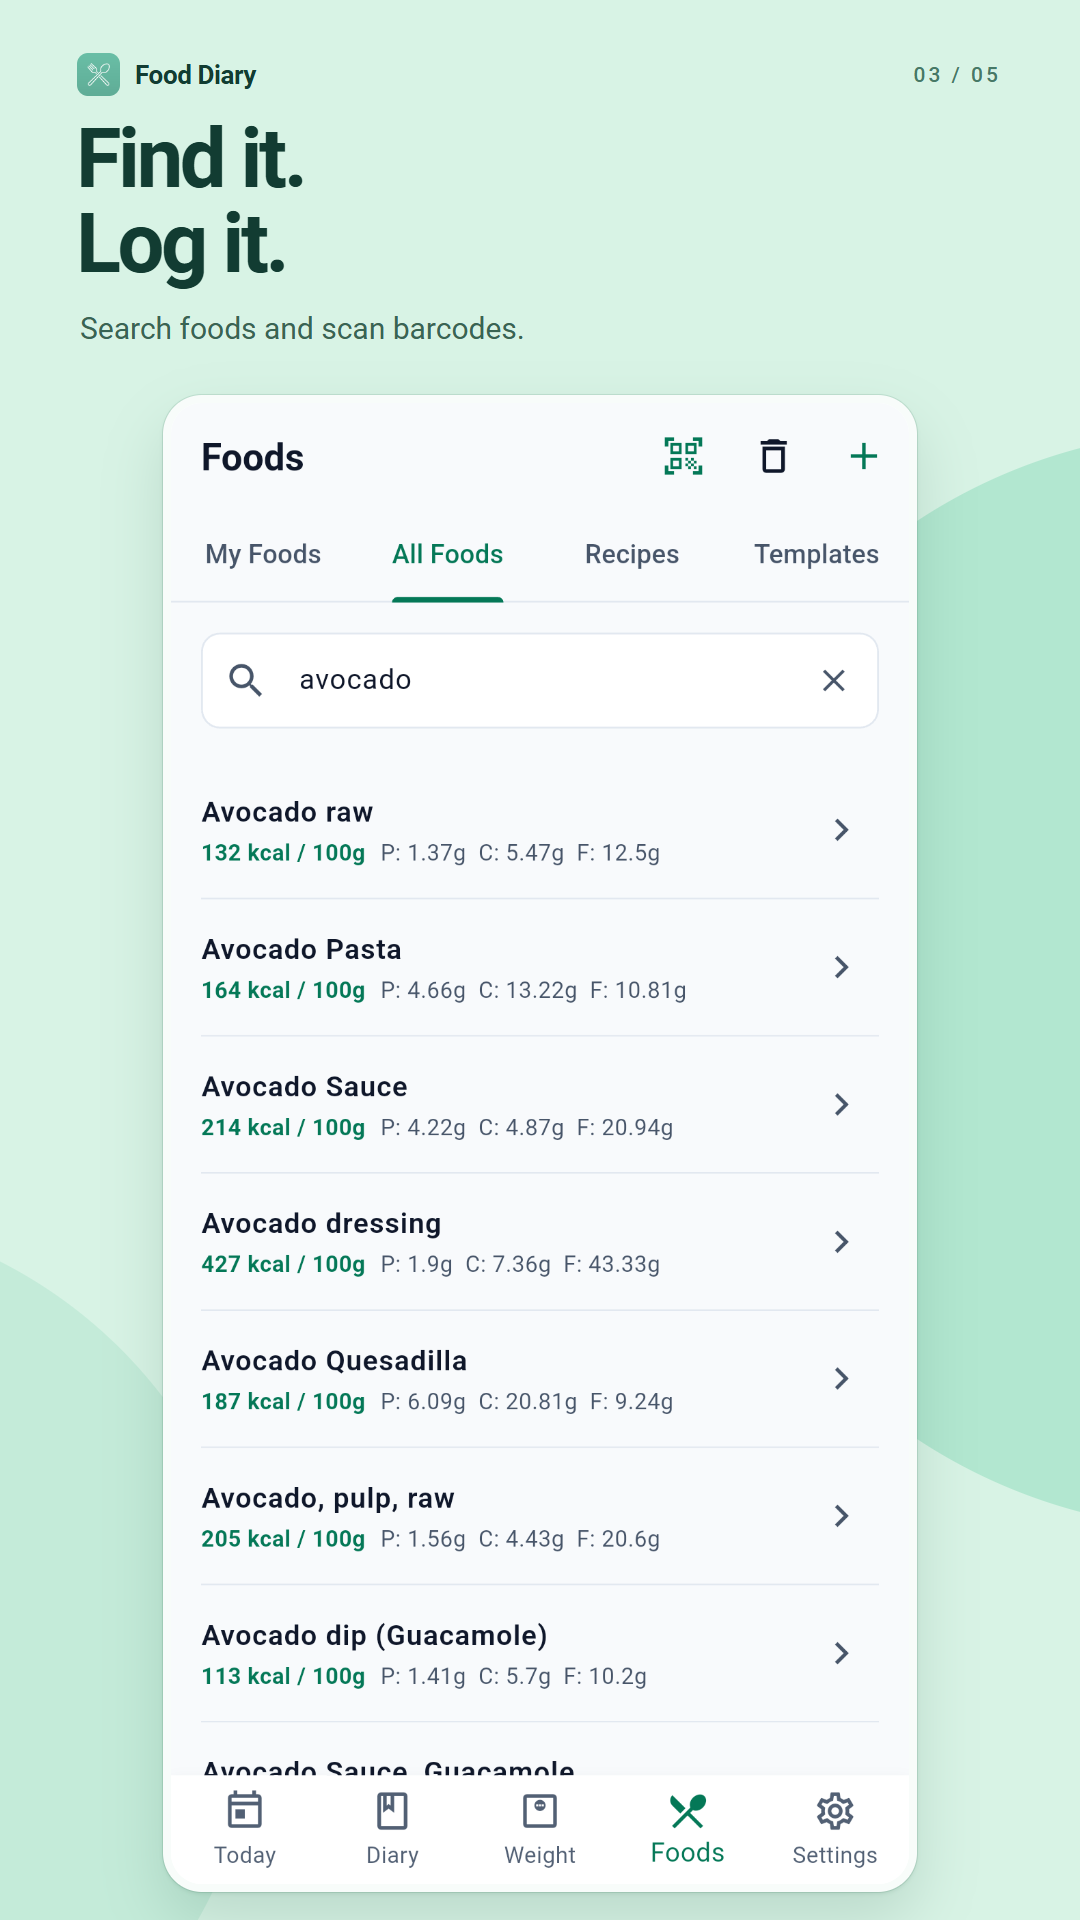Expand Avocado raw details chevron
This screenshot has width=1080, height=1920.
tap(842, 830)
